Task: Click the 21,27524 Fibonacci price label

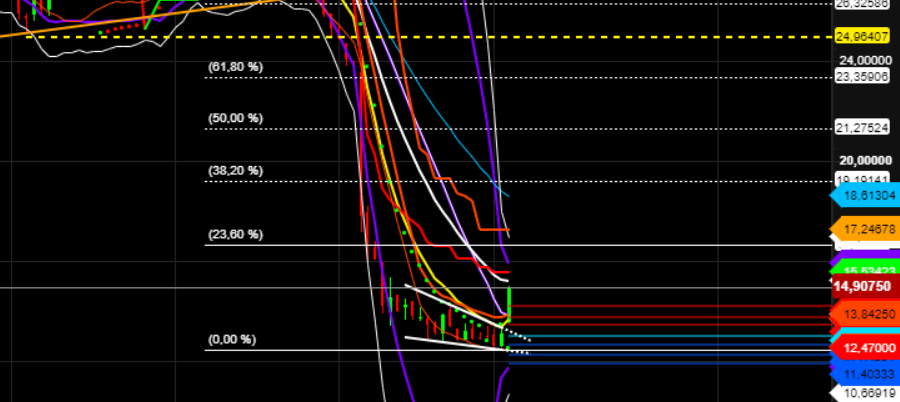Action: tap(863, 128)
